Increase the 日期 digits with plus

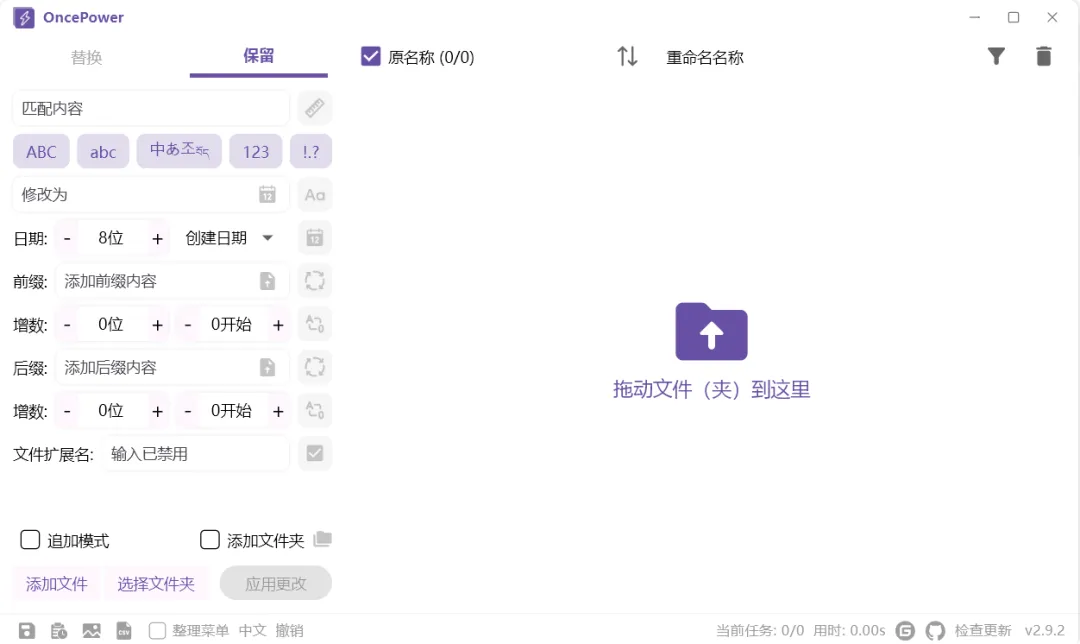click(158, 238)
